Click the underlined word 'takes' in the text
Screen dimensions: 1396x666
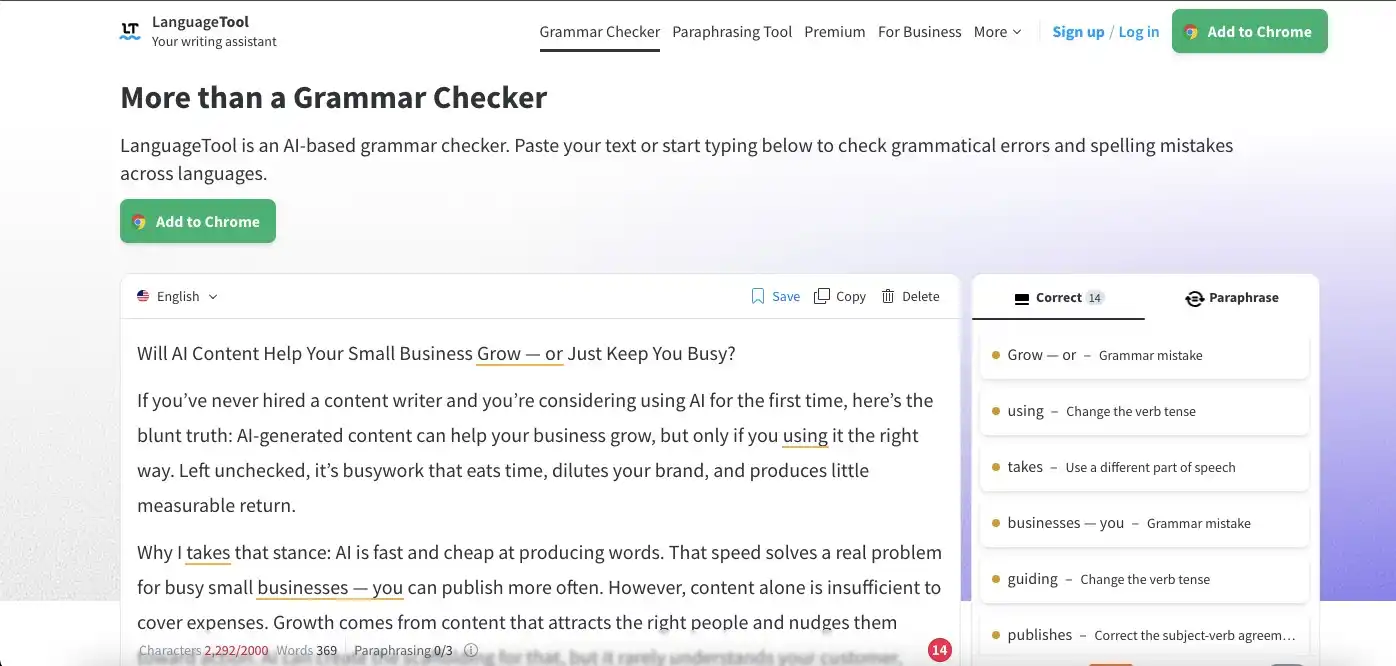point(208,553)
